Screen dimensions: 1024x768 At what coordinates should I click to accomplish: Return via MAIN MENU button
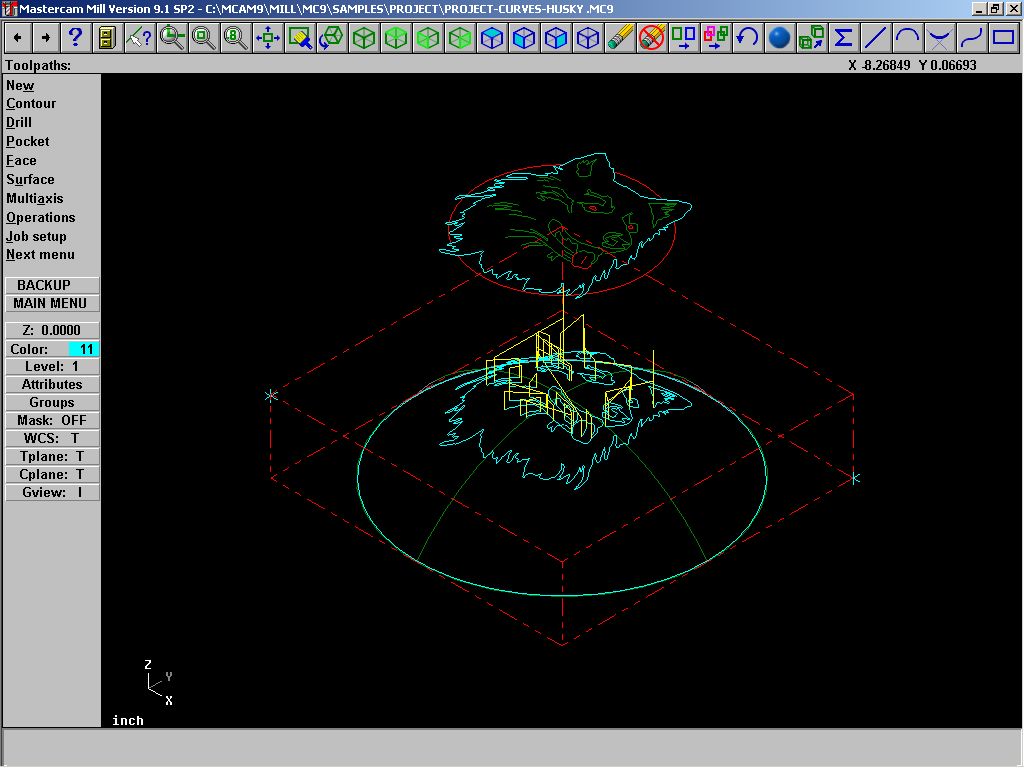[x=52, y=303]
